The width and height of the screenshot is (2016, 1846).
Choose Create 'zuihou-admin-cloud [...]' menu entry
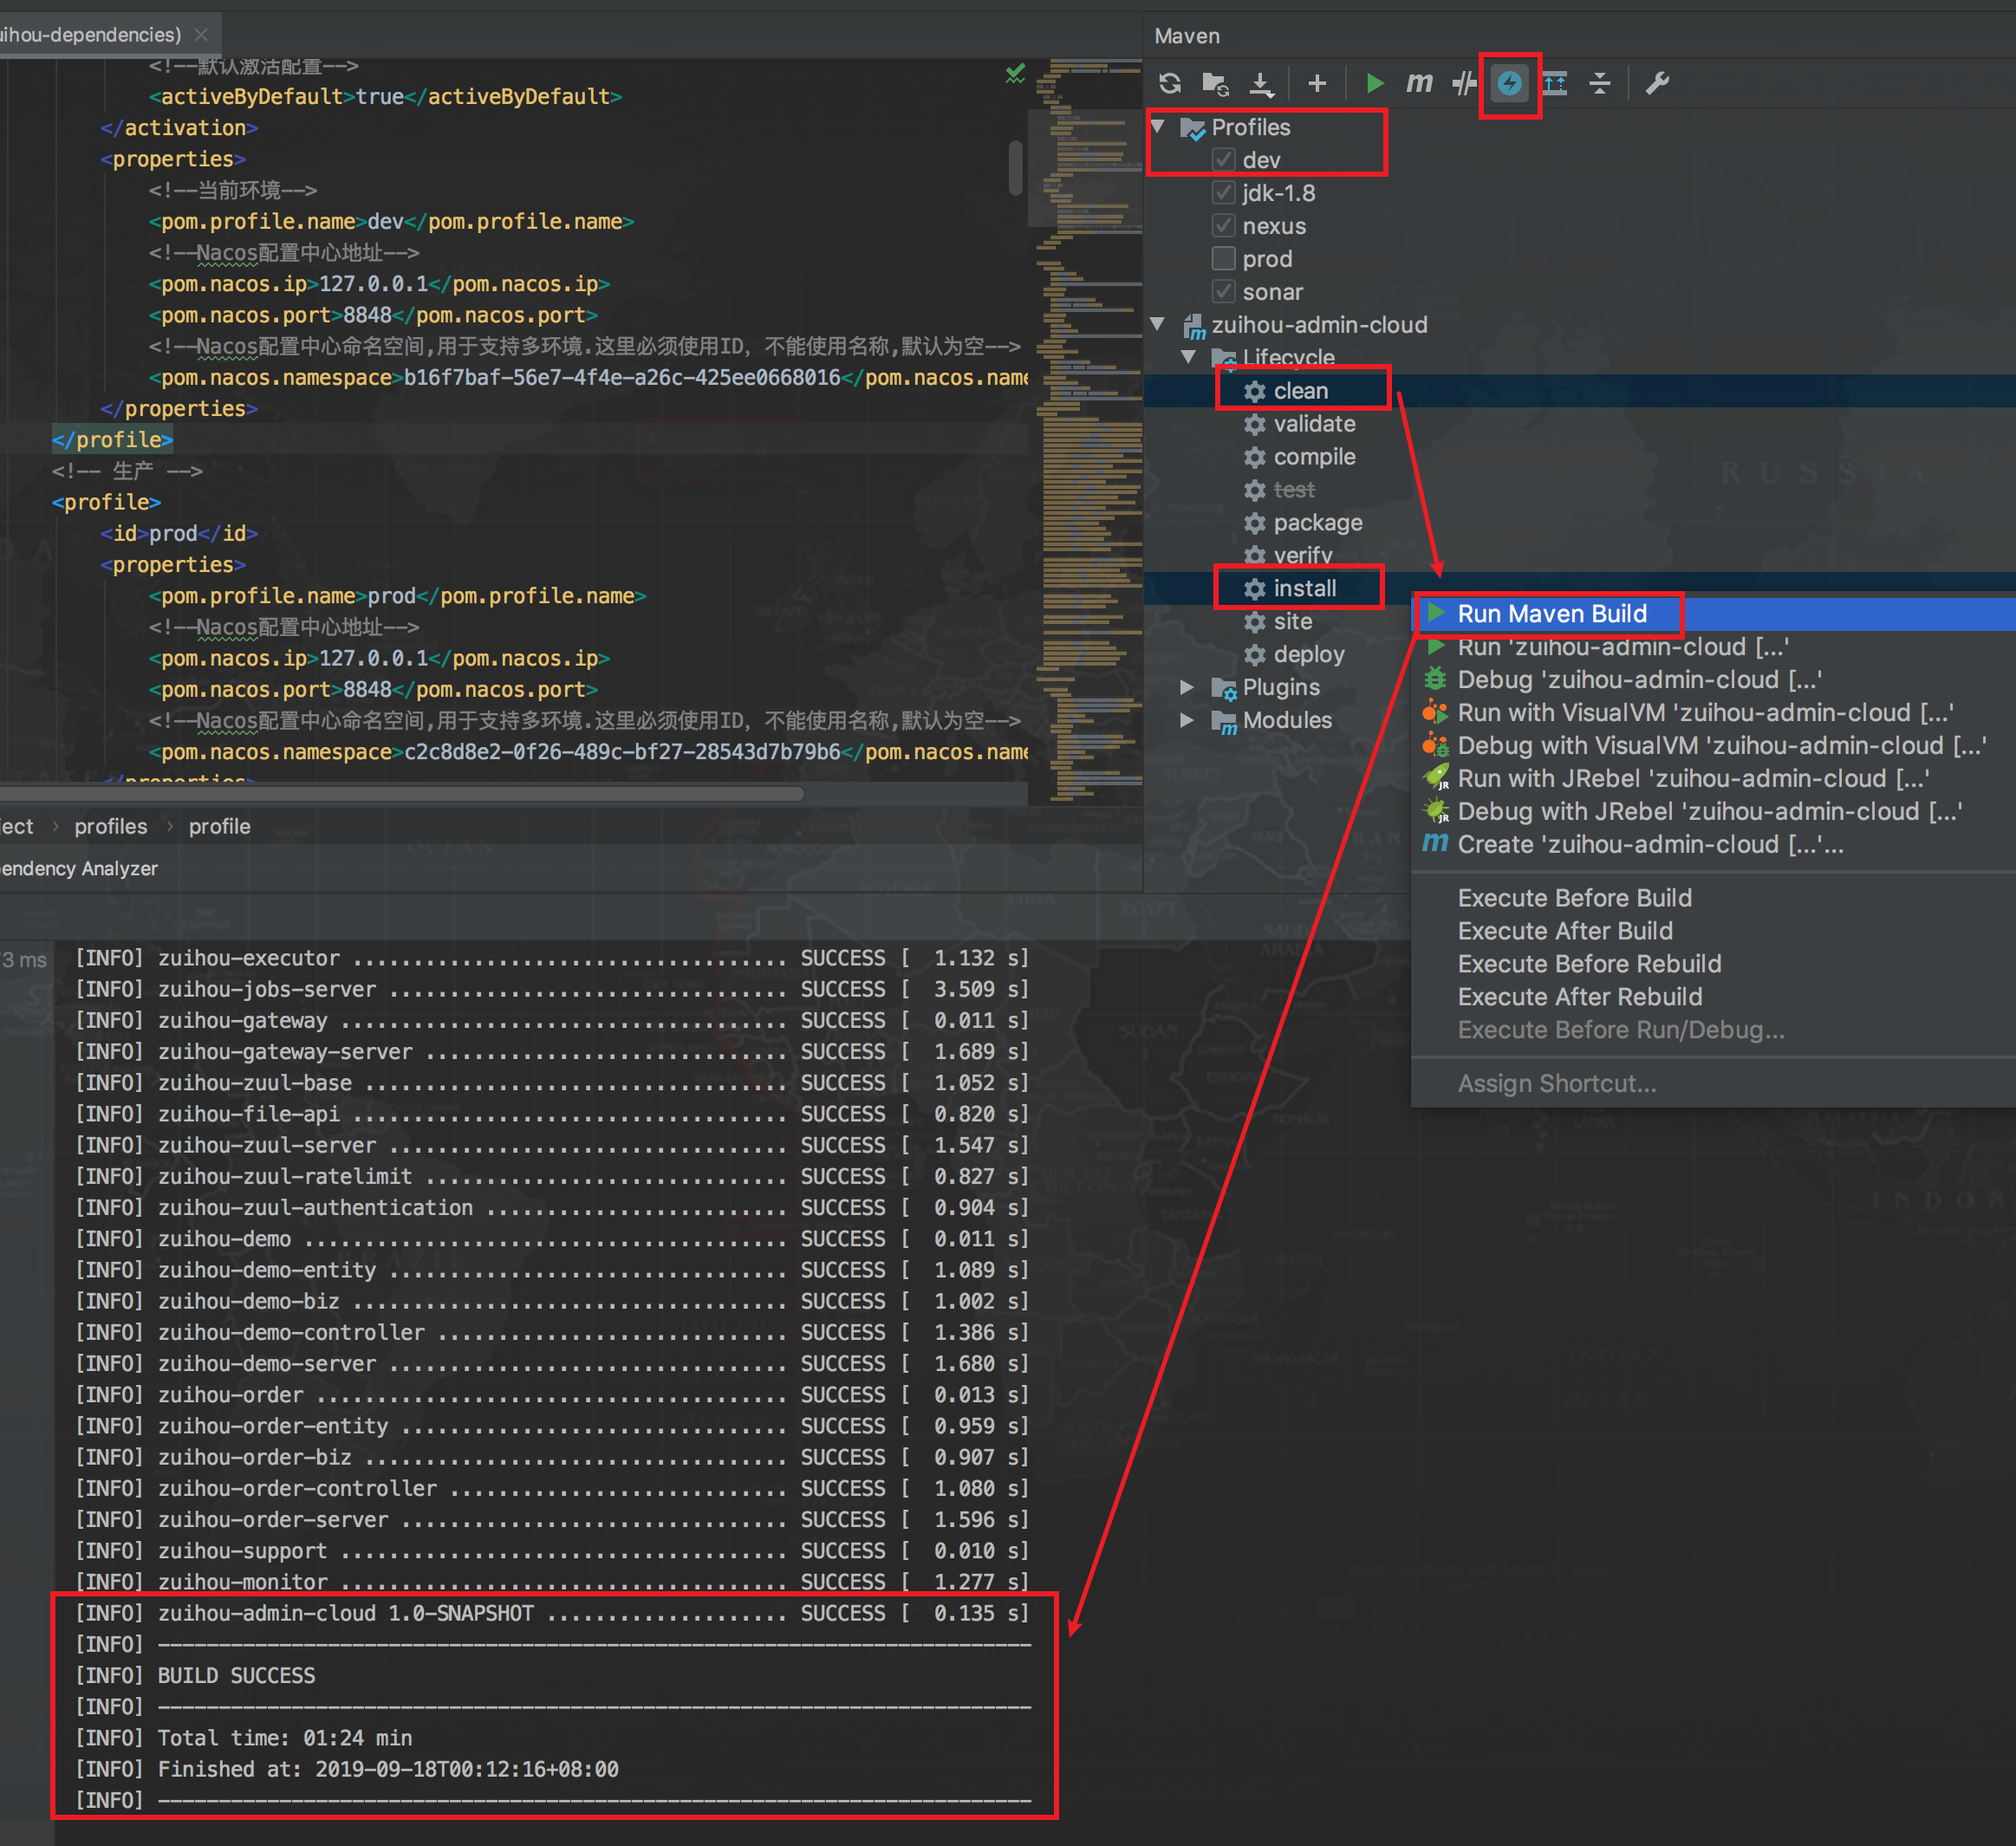[x=1714, y=845]
